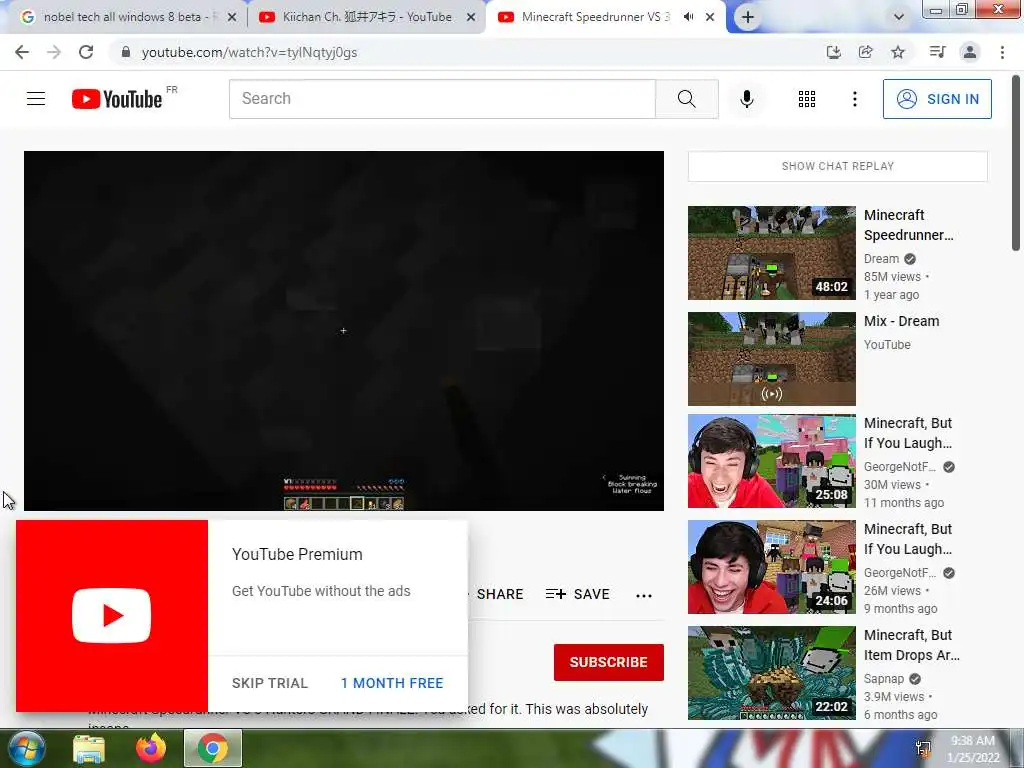Click the Mix - Dream title text
Screen dimensions: 1024x768
(x=901, y=321)
